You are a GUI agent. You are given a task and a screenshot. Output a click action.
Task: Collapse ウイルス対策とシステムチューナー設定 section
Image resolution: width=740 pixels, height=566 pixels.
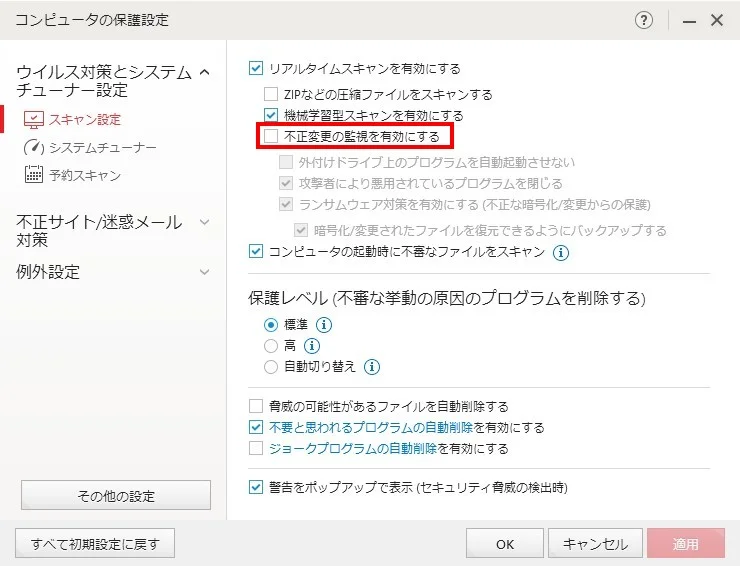pos(204,72)
